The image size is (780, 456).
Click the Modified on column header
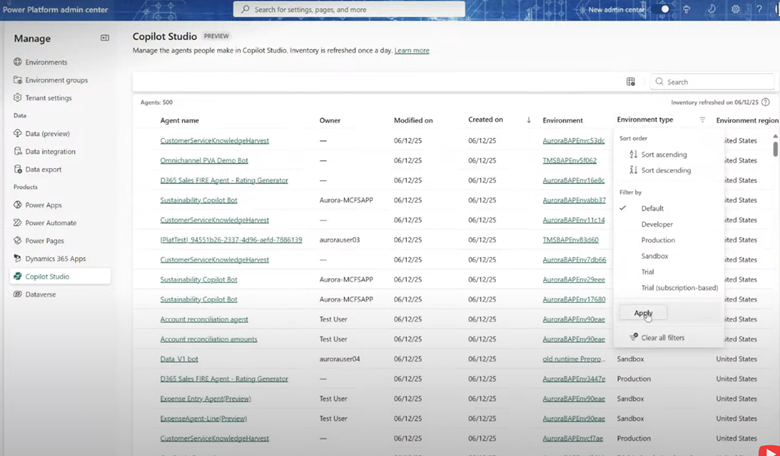click(413, 120)
